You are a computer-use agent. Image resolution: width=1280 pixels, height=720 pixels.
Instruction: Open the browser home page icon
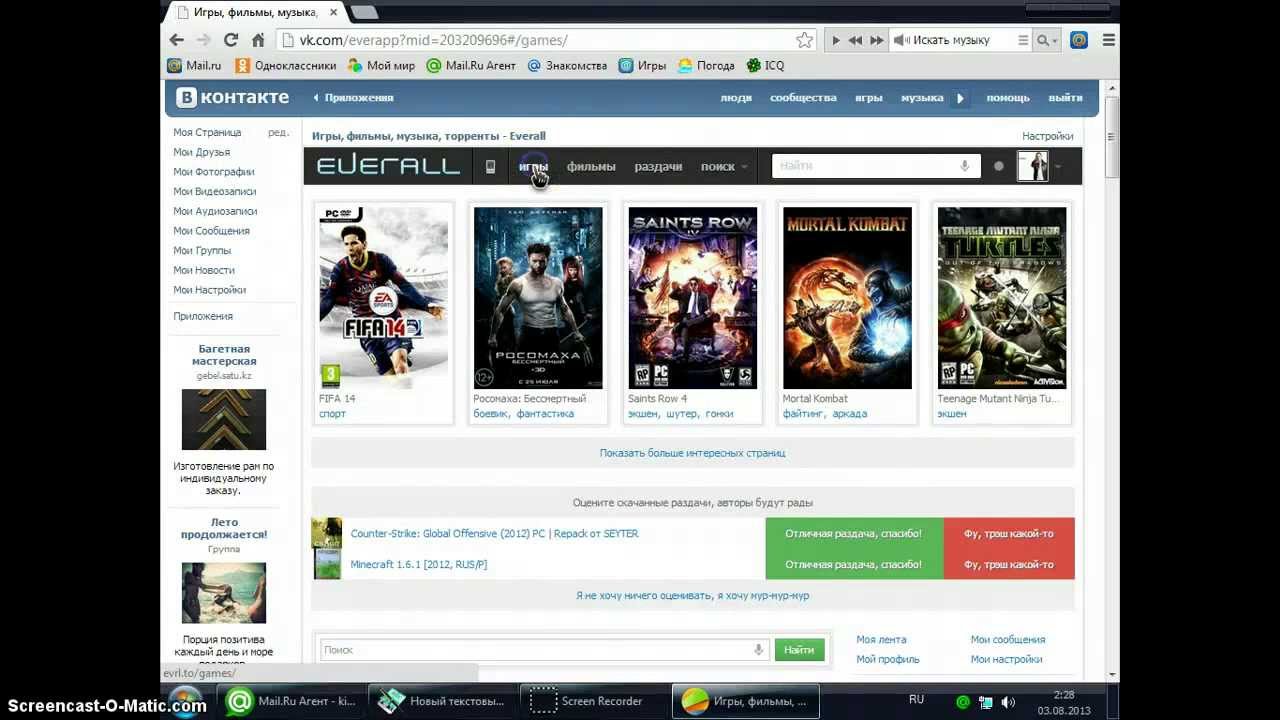pyautogui.click(x=258, y=40)
